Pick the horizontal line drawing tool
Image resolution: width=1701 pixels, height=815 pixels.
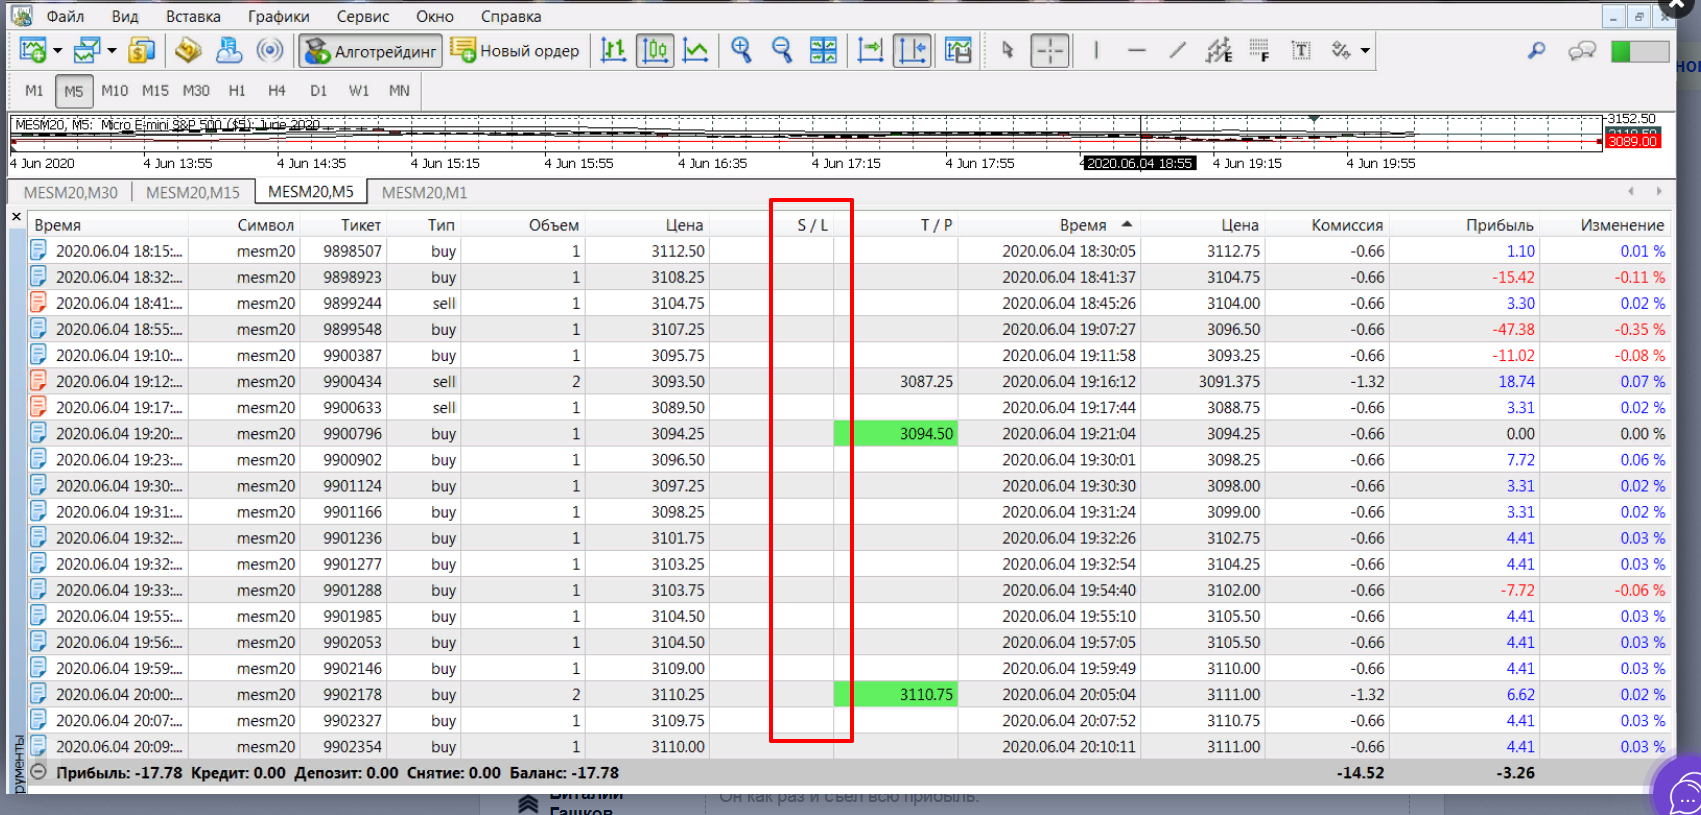(1137, 50)
